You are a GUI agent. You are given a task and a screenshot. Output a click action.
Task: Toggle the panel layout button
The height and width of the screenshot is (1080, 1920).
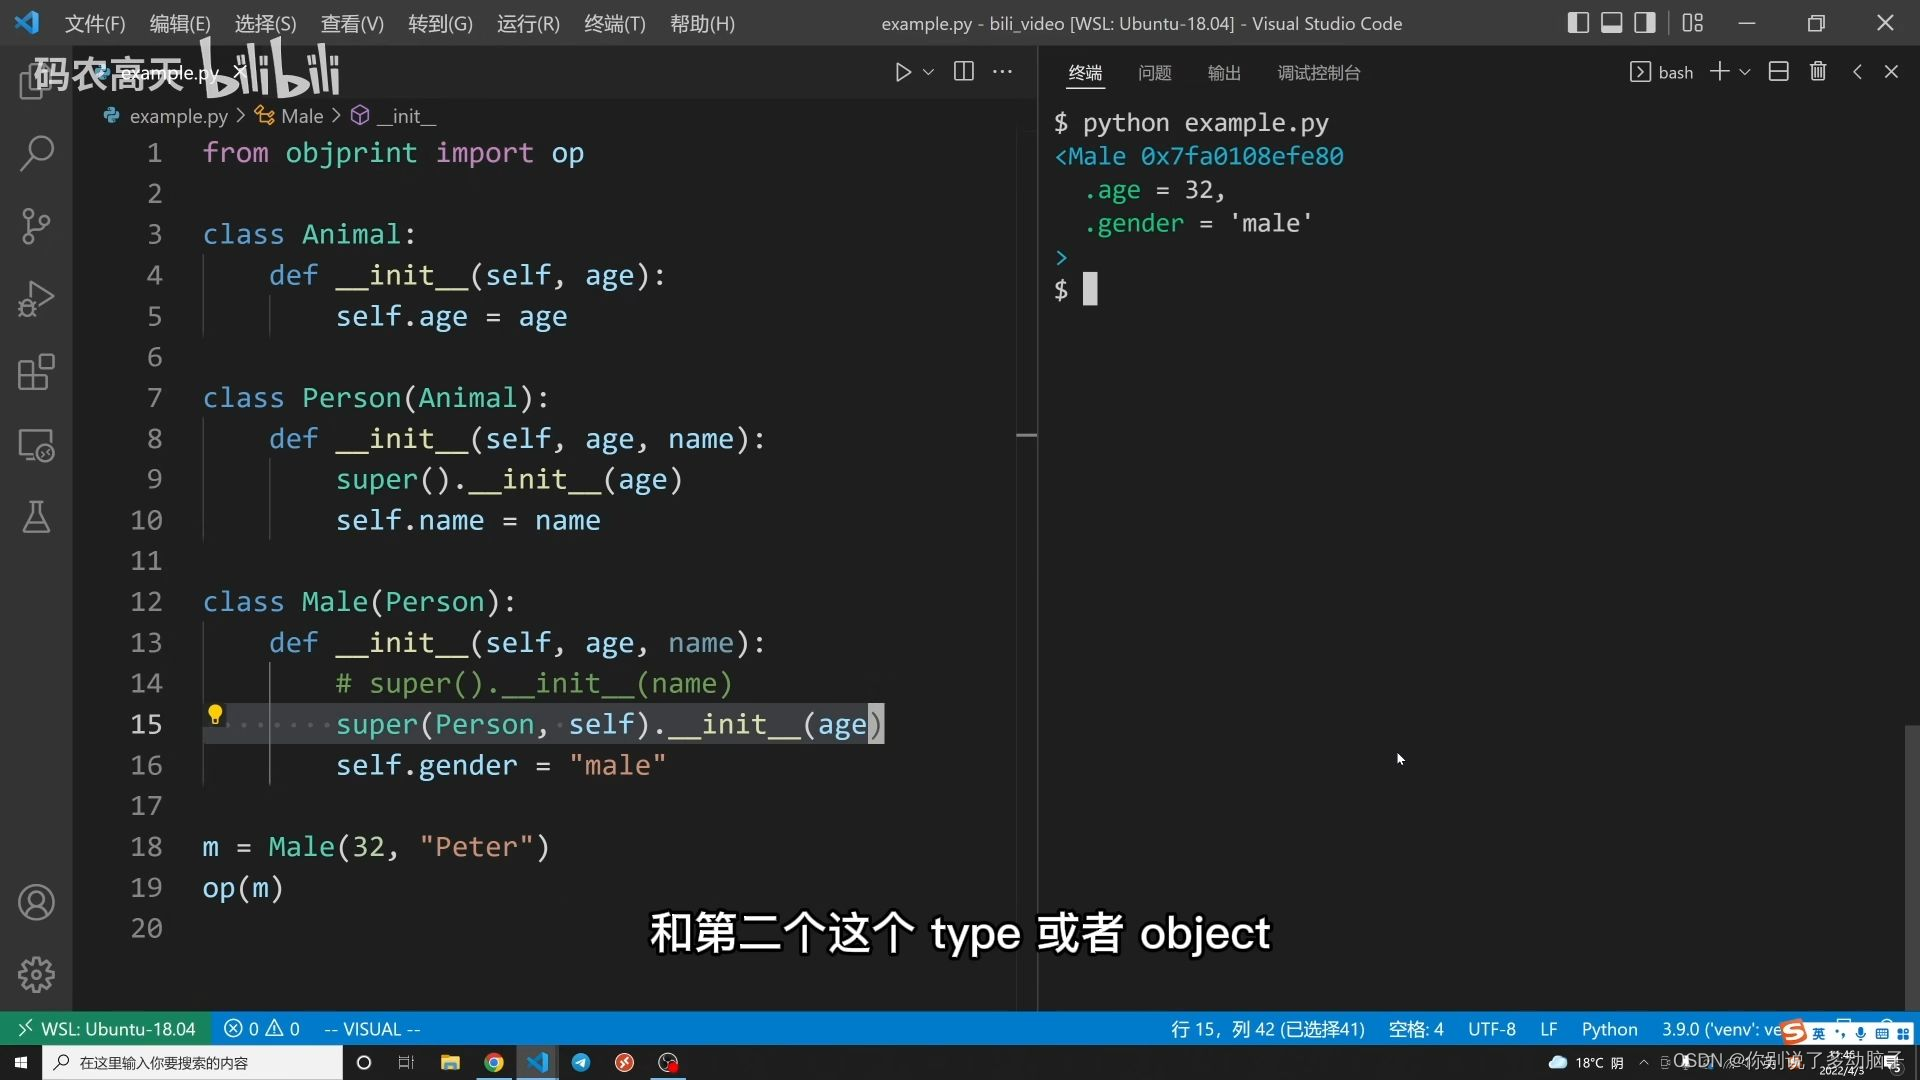(1611, 23)
